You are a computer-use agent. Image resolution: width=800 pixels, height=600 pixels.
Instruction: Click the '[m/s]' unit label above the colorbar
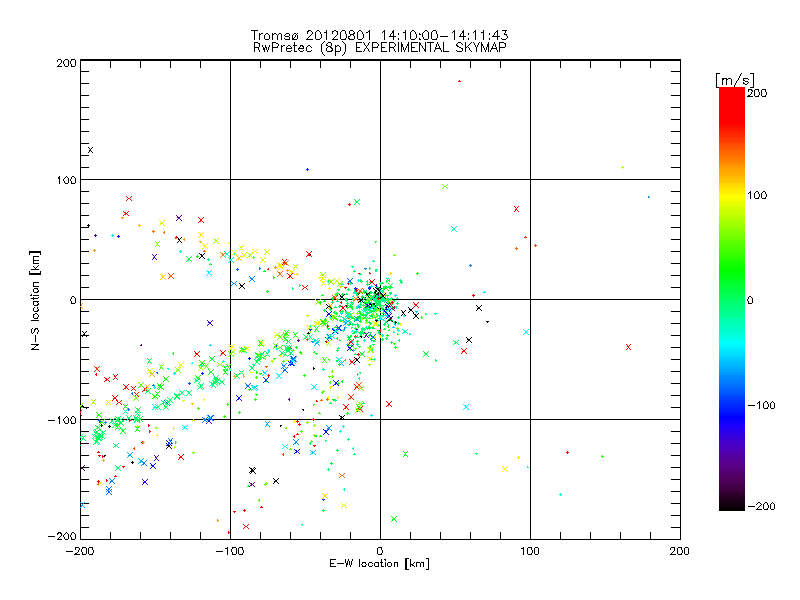735,80
